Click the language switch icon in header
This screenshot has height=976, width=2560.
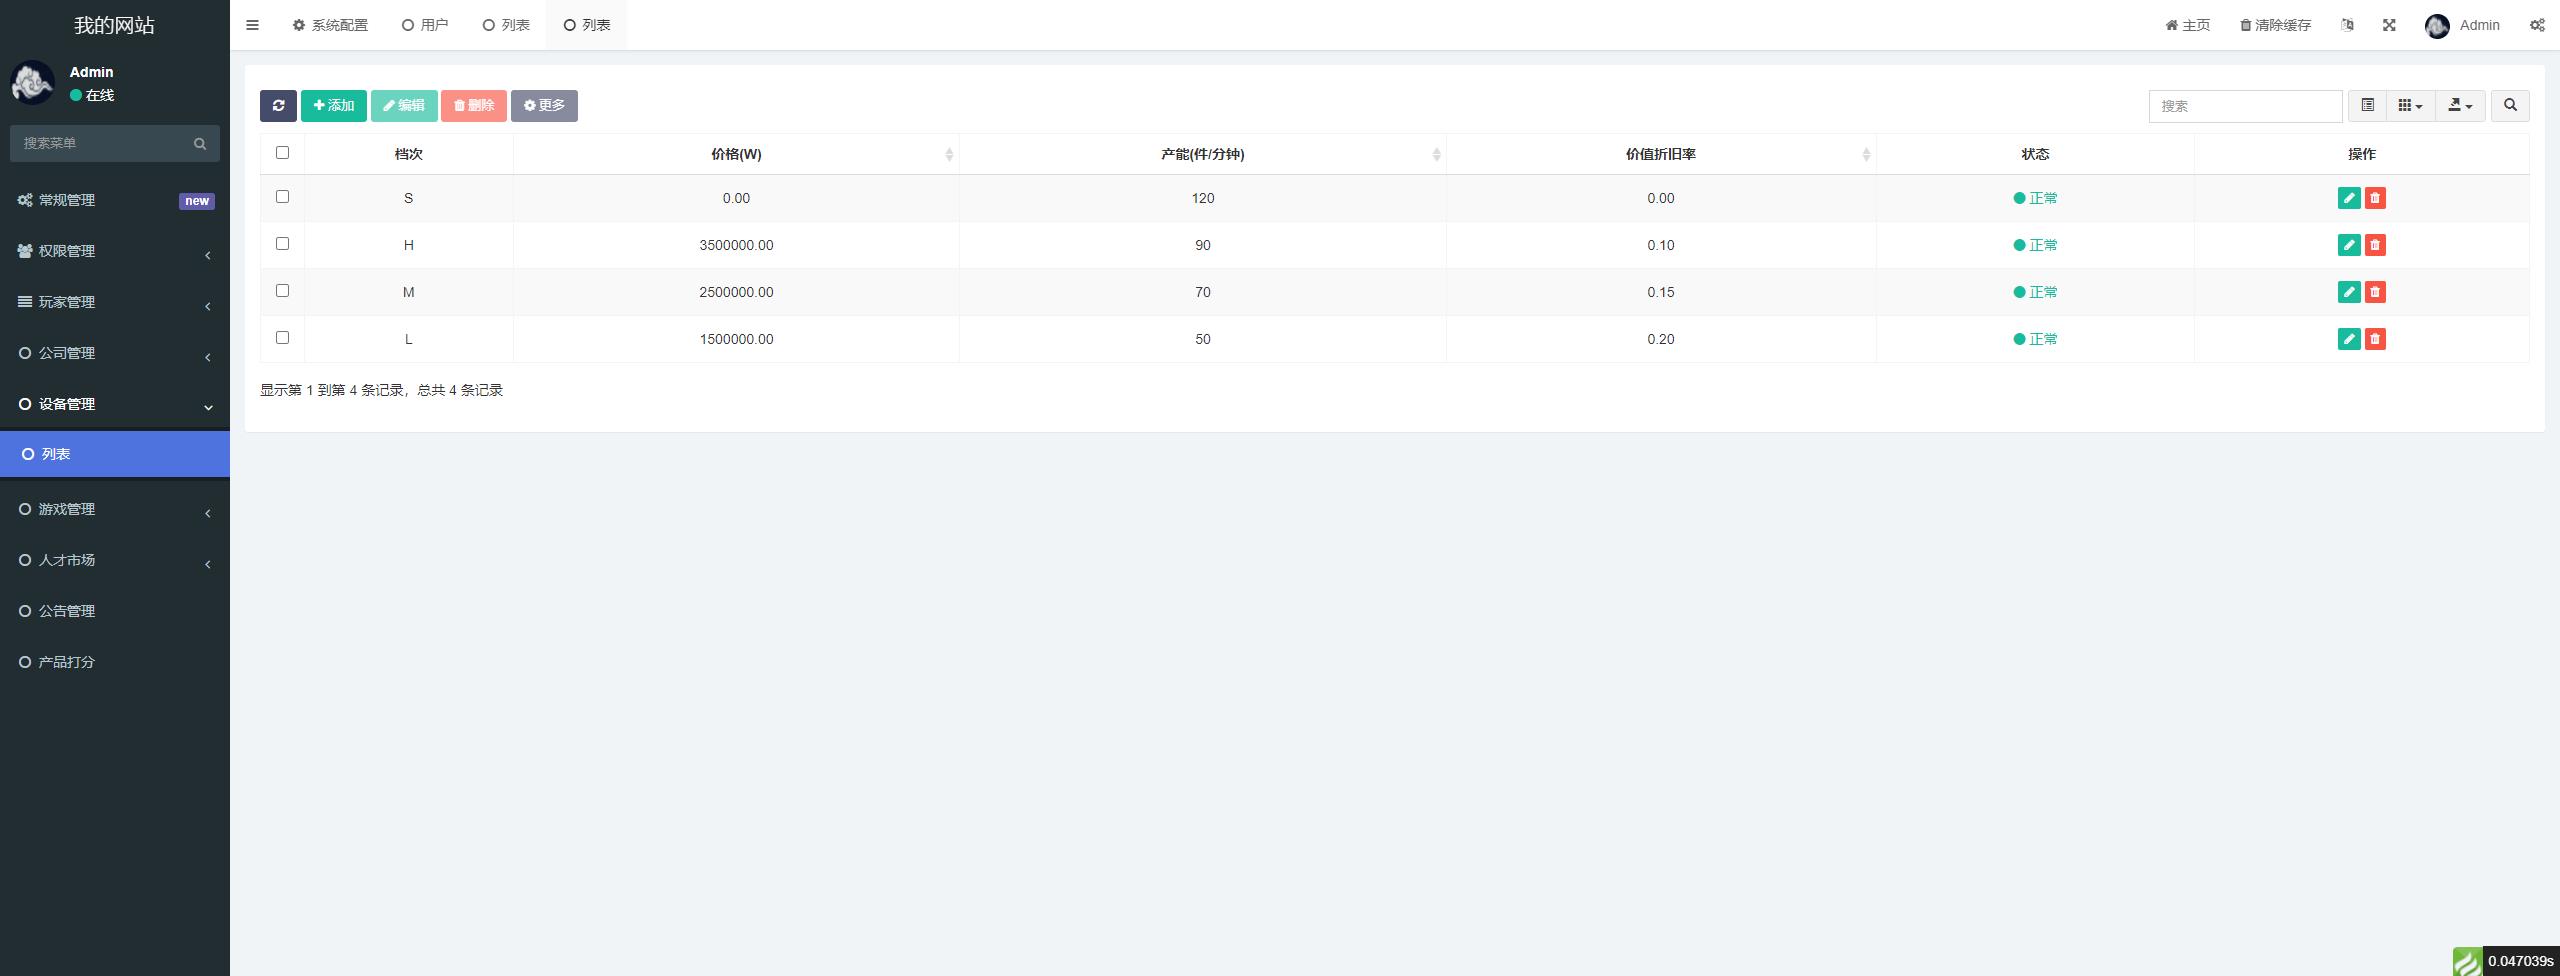(2347, 25)
